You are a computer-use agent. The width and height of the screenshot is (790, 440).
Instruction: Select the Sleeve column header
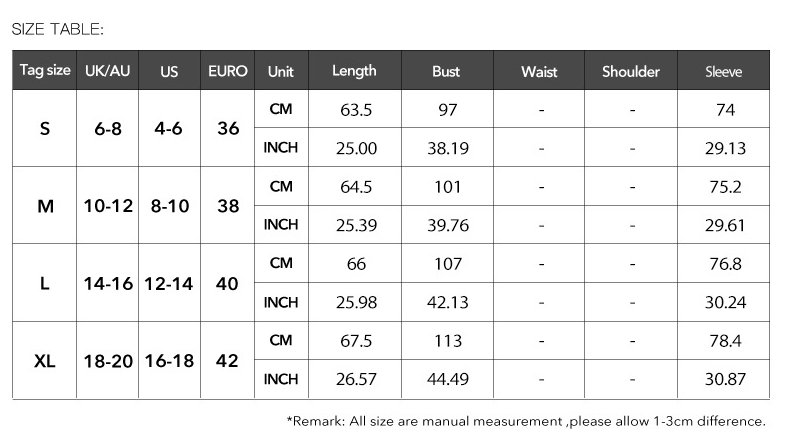point(723,70)
